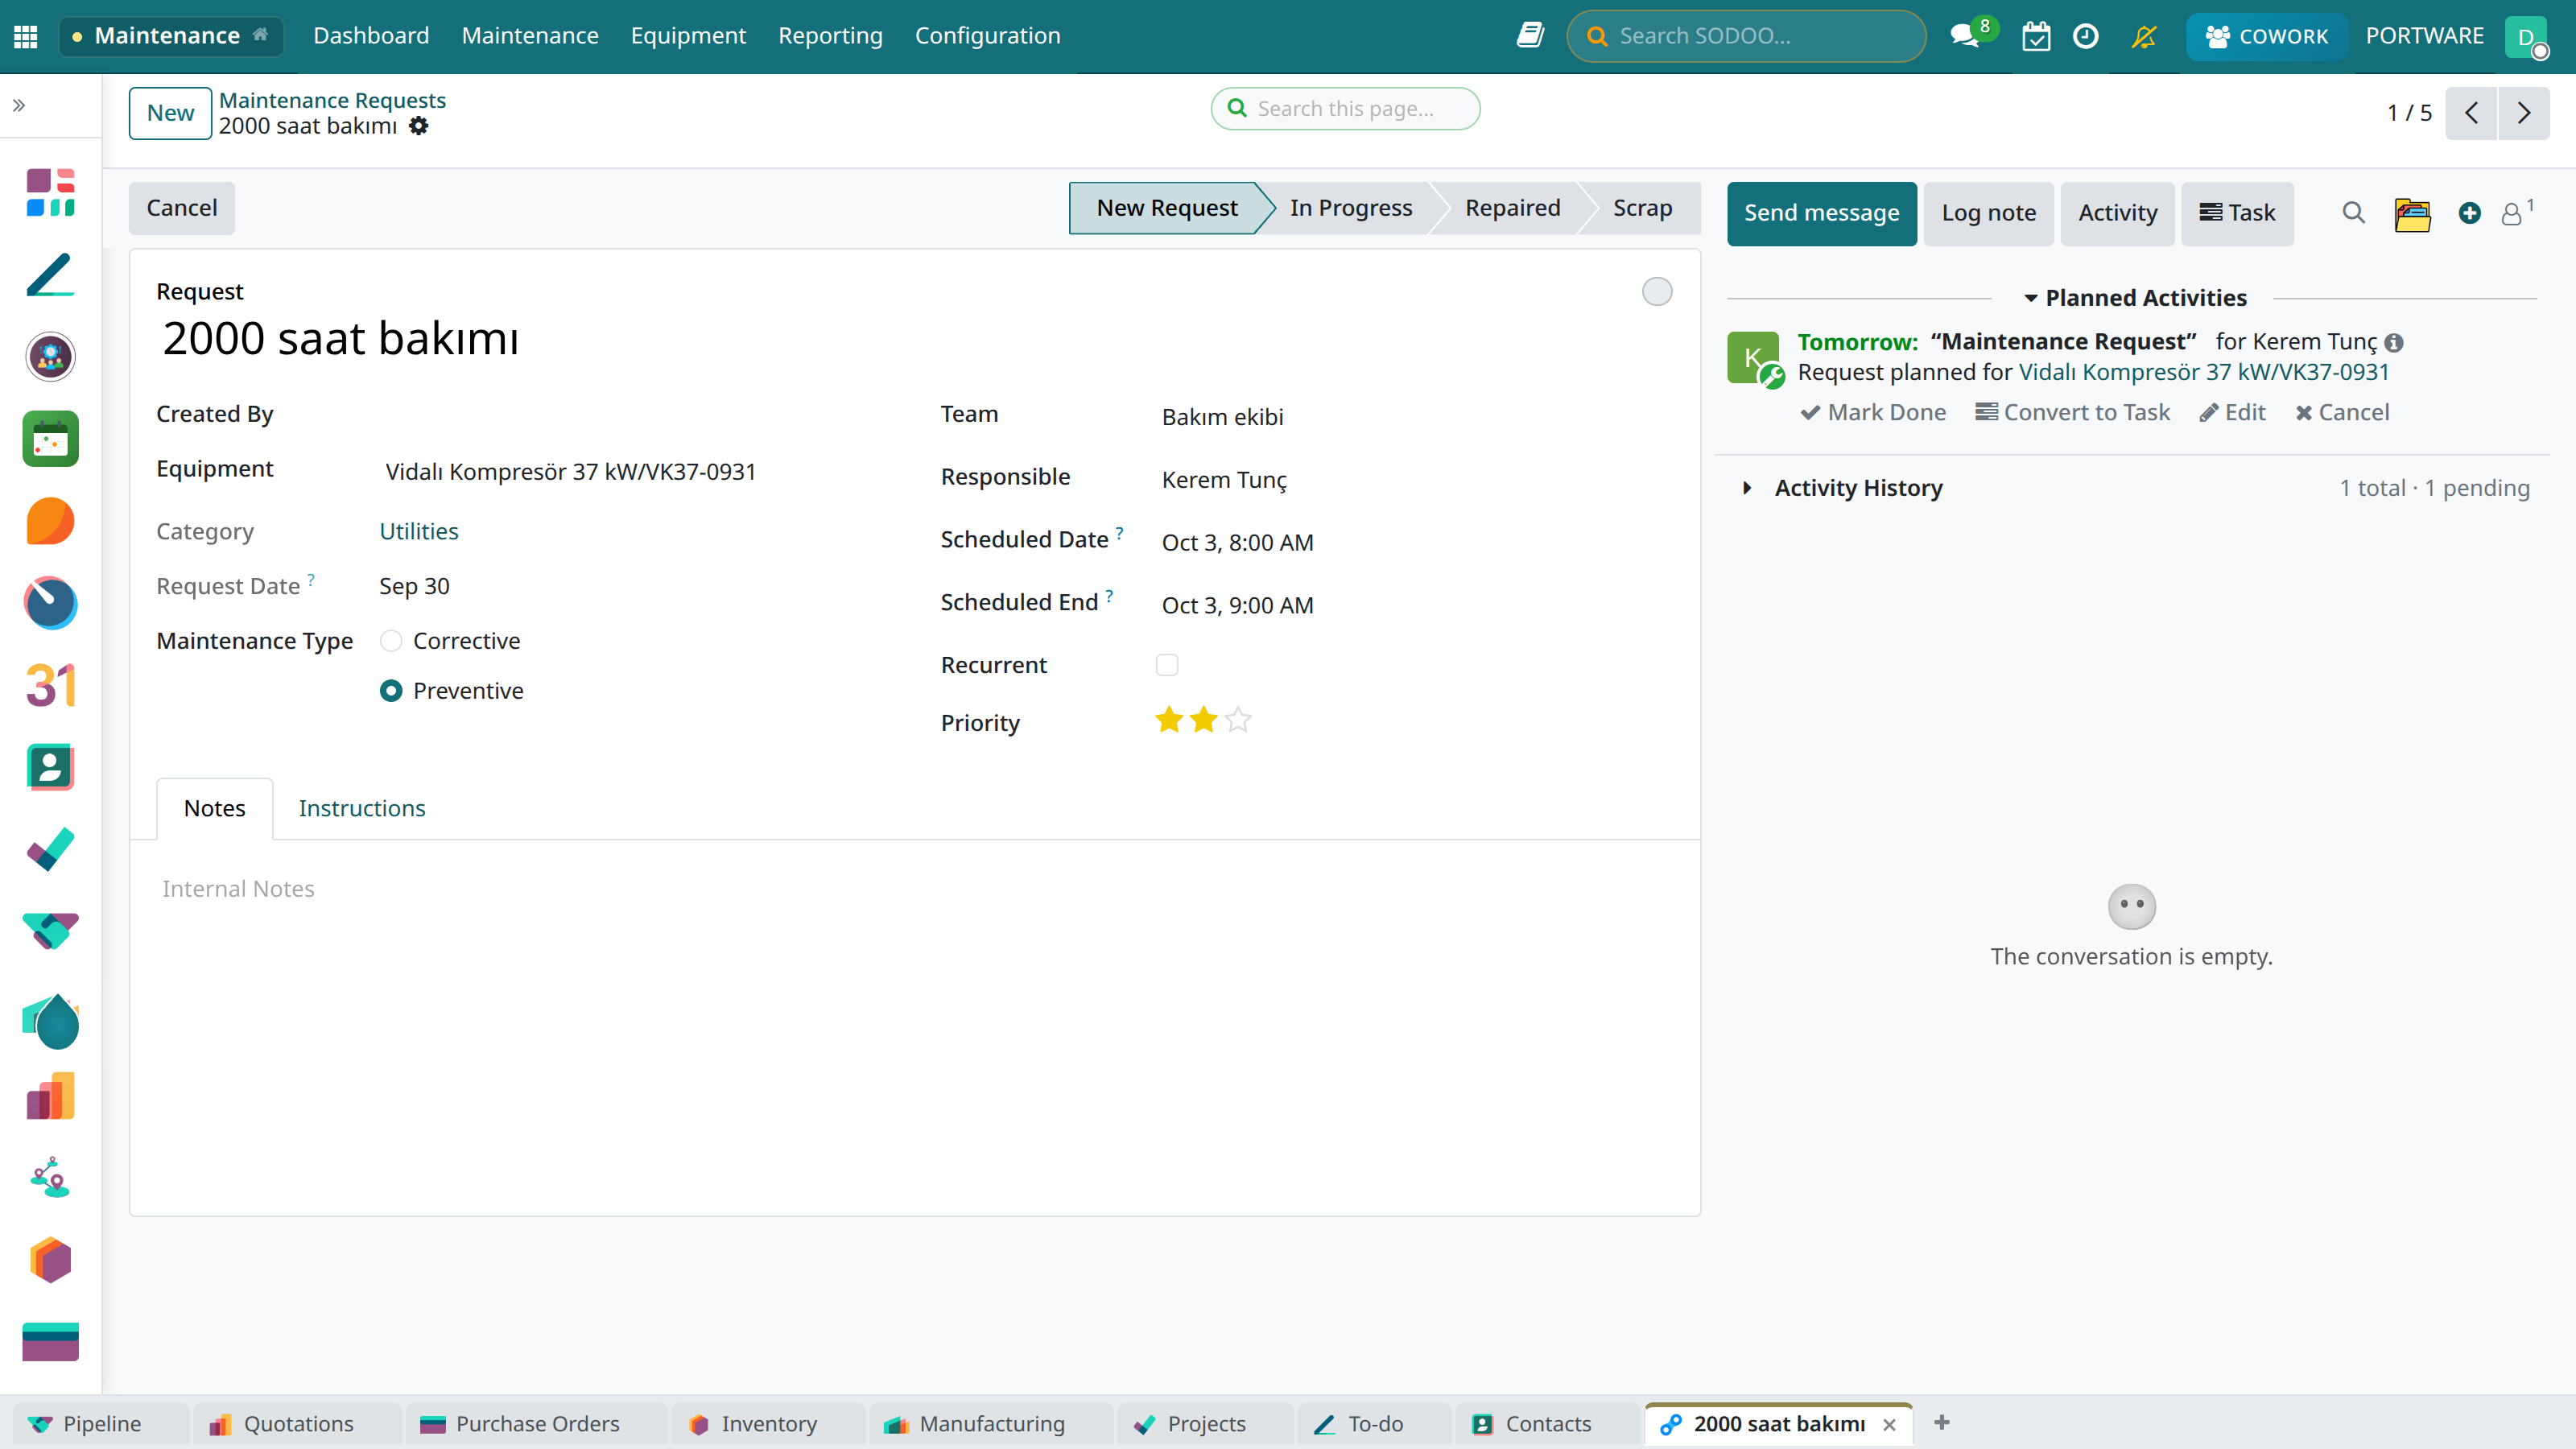Open the Configuration menu

tap(987, 36)
